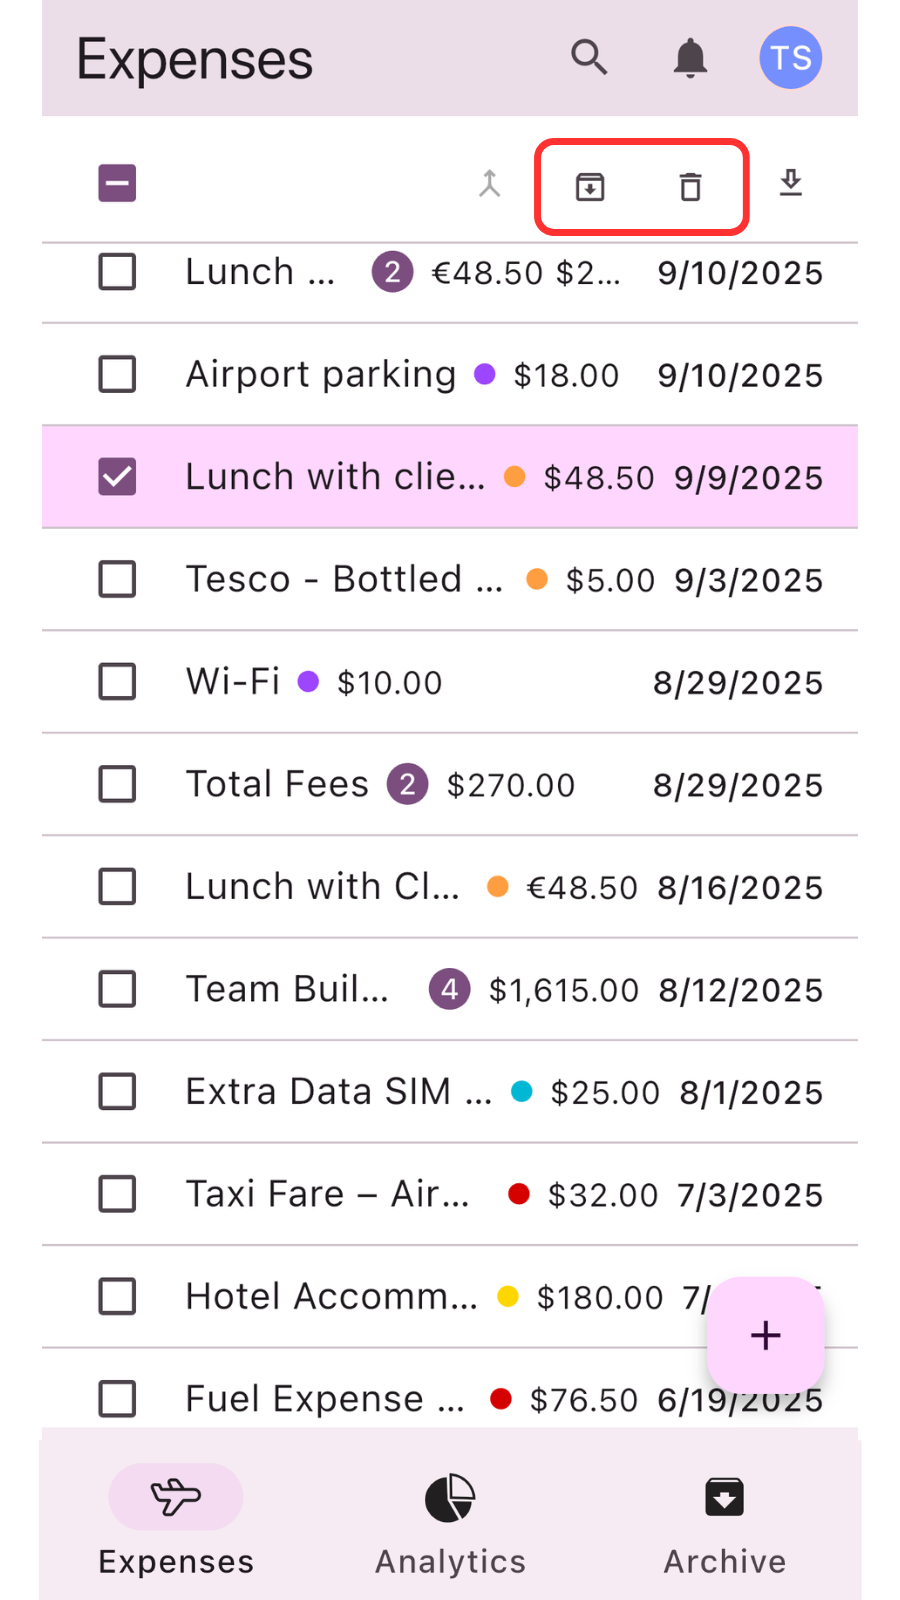Viewport: 900px width, 1600px height.
Task: Click the orange category dot on Tesco row
Action: (x=537, y=579)
